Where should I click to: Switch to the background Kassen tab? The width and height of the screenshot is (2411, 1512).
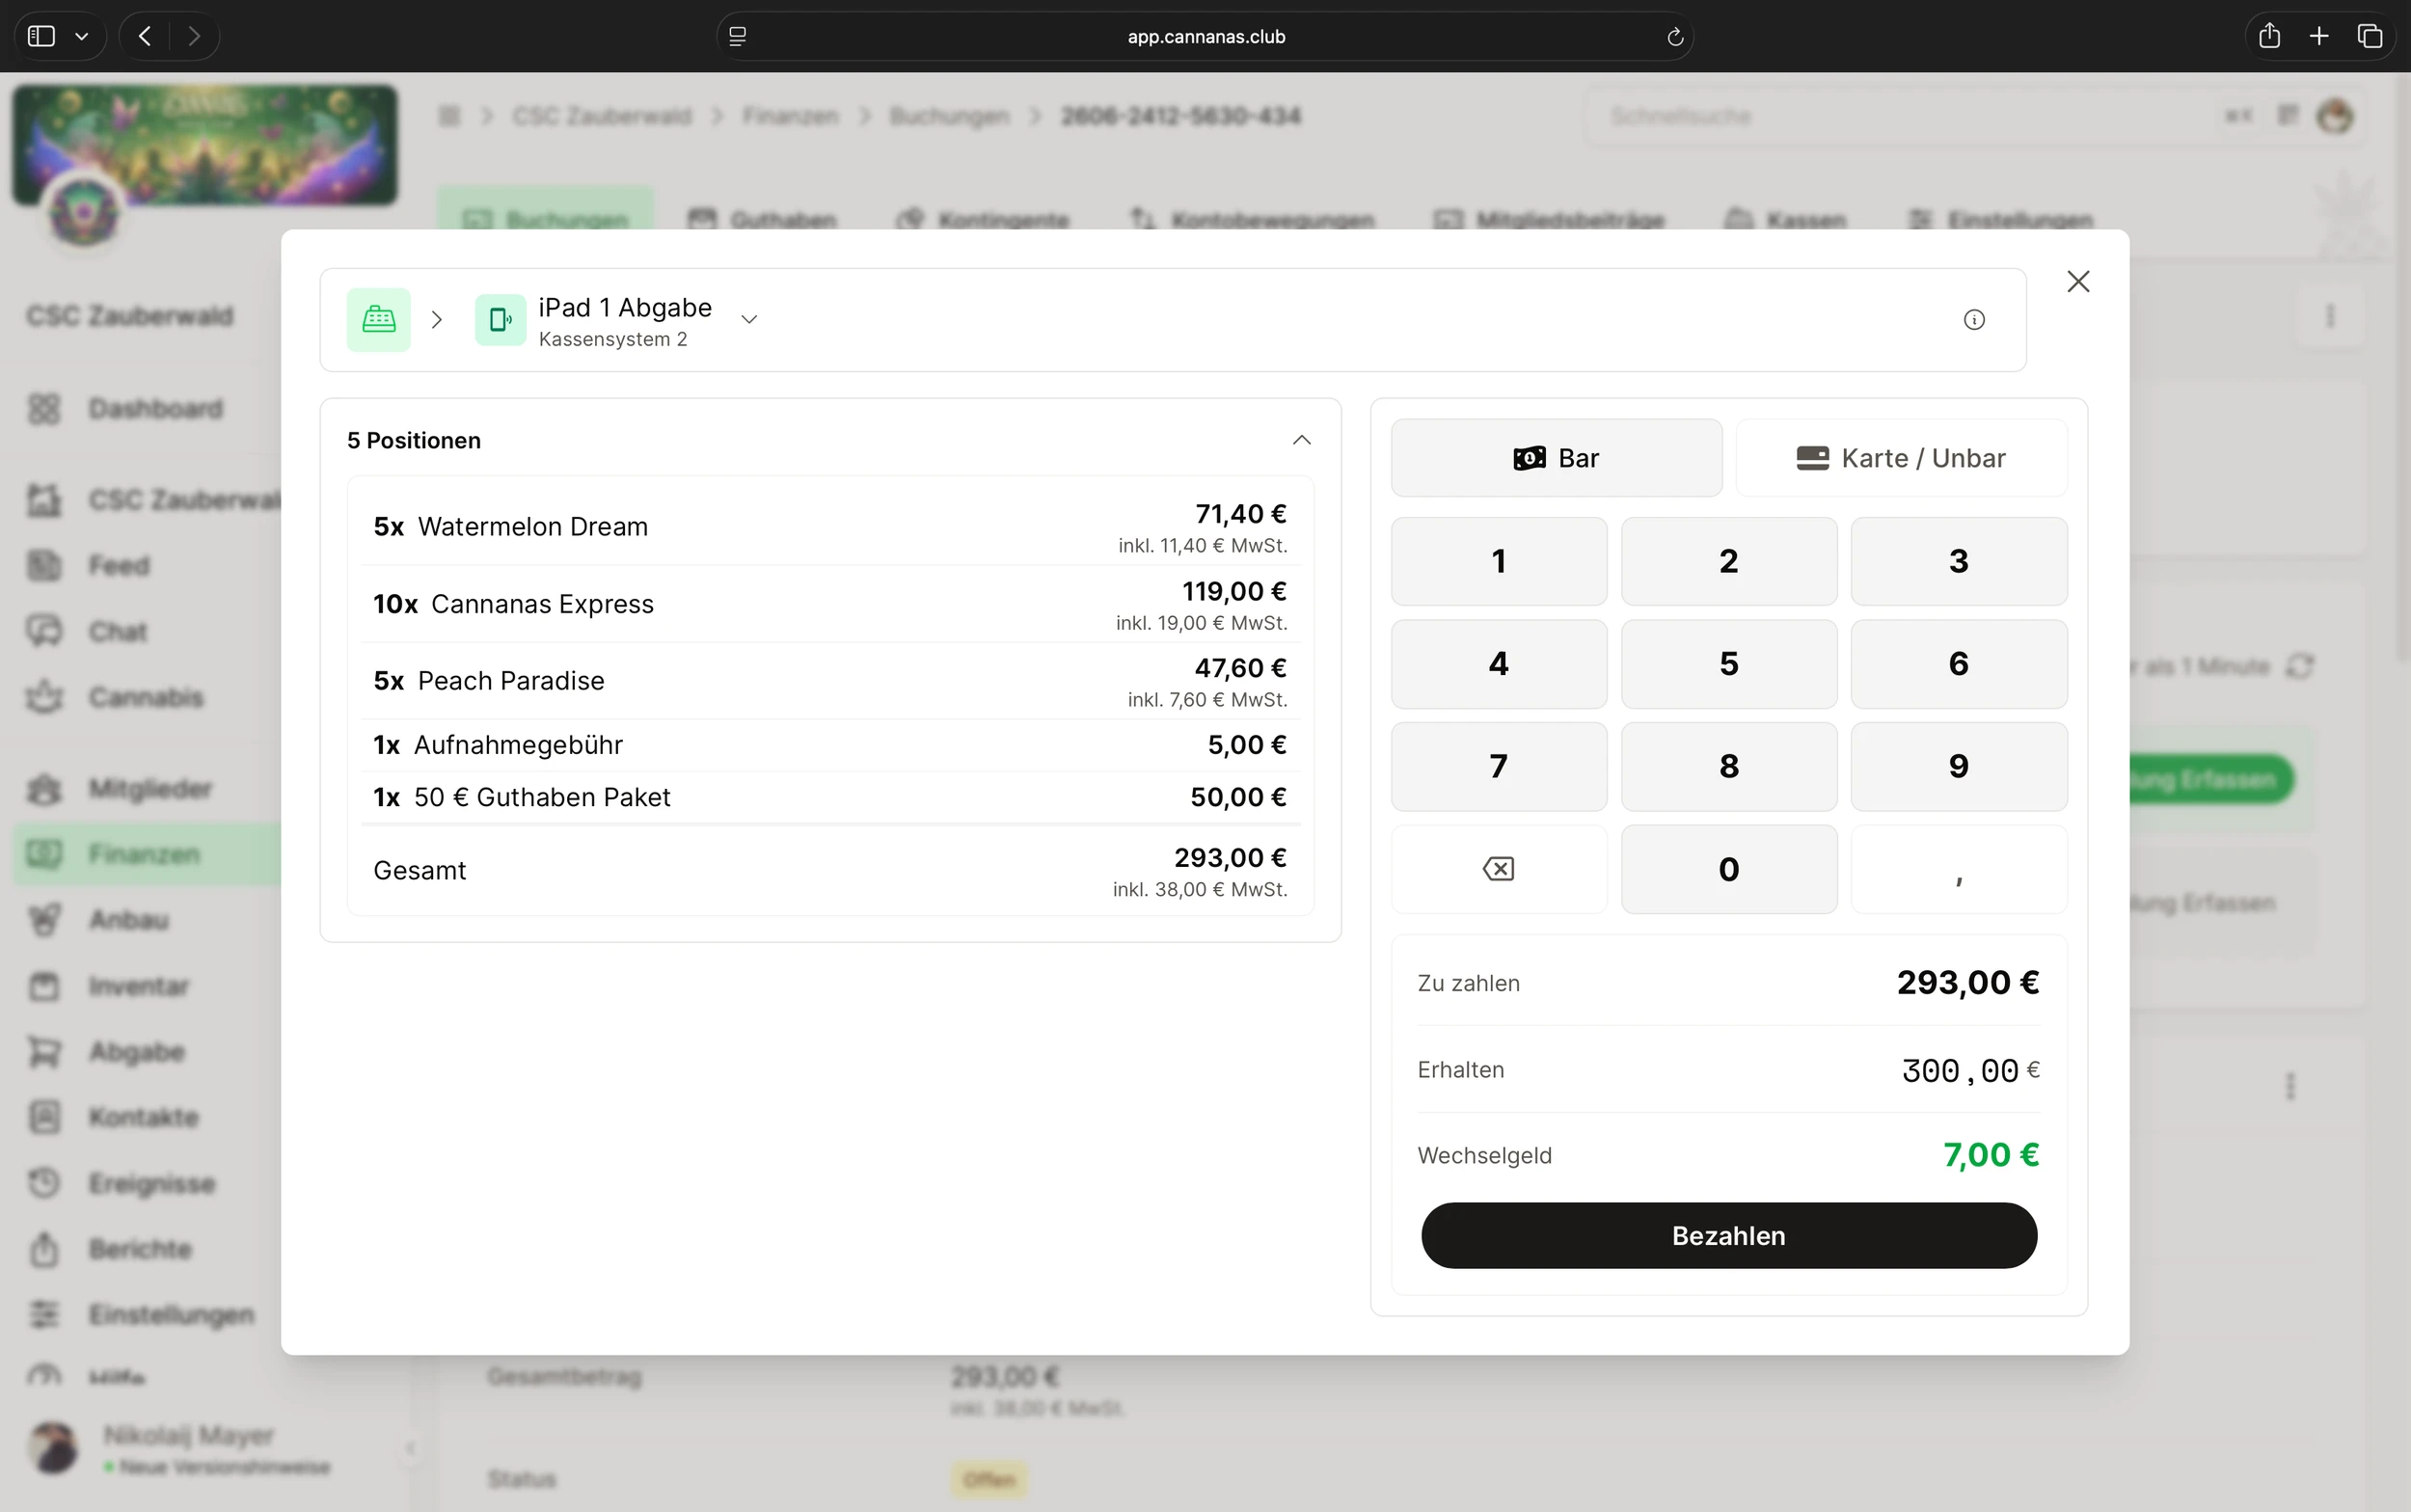1785,220
